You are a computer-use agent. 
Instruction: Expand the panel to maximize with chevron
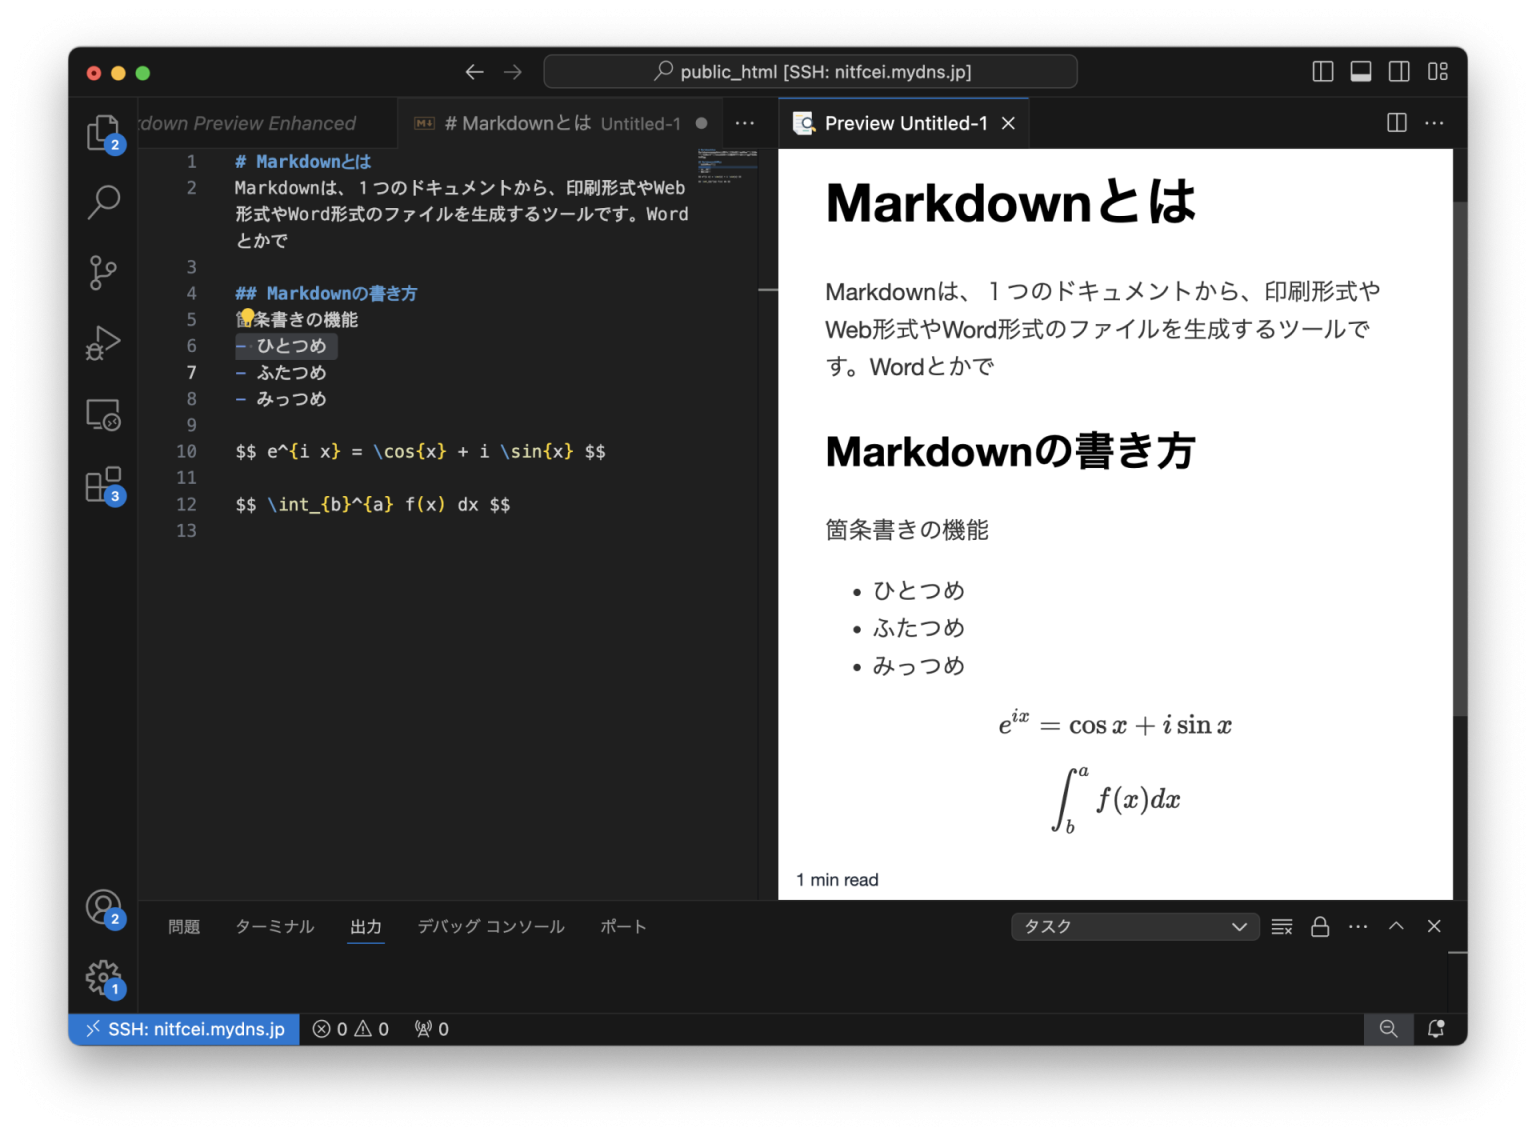click(x=1396, y=926)
